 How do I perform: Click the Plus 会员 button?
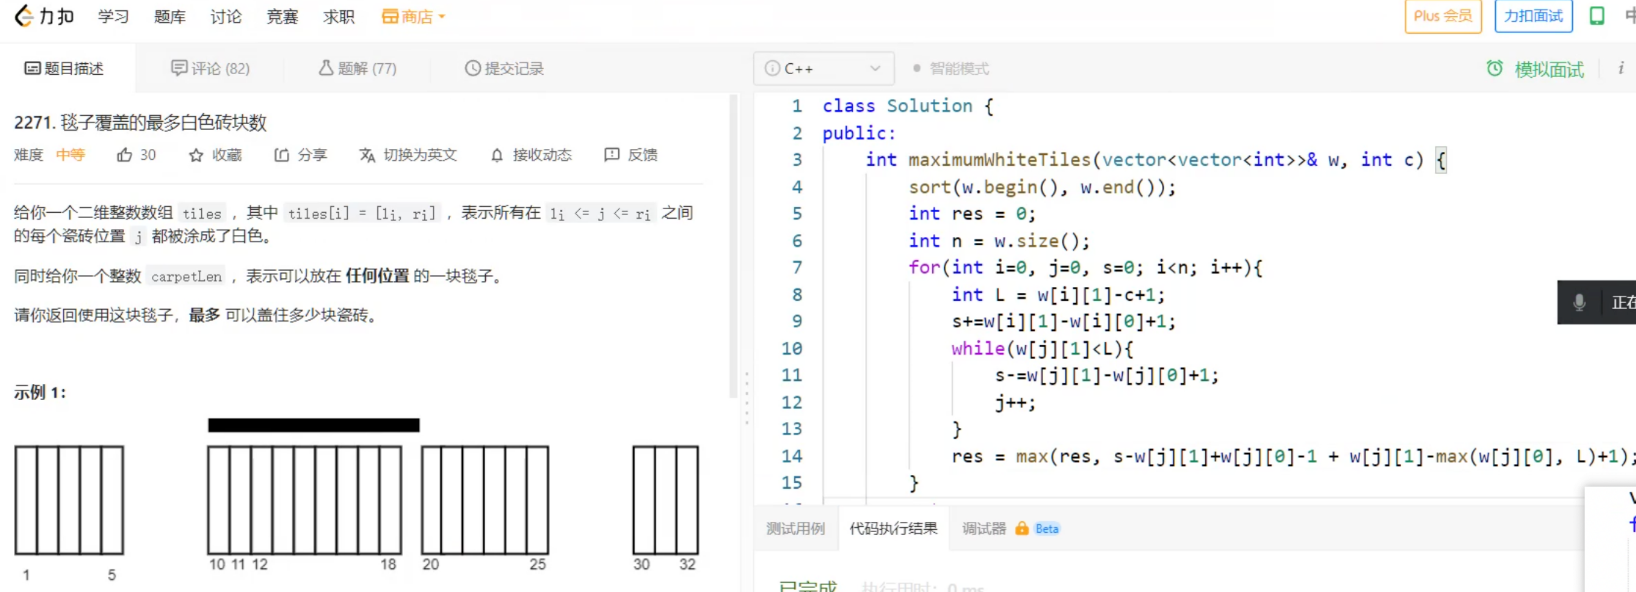tap(1442, 16)
